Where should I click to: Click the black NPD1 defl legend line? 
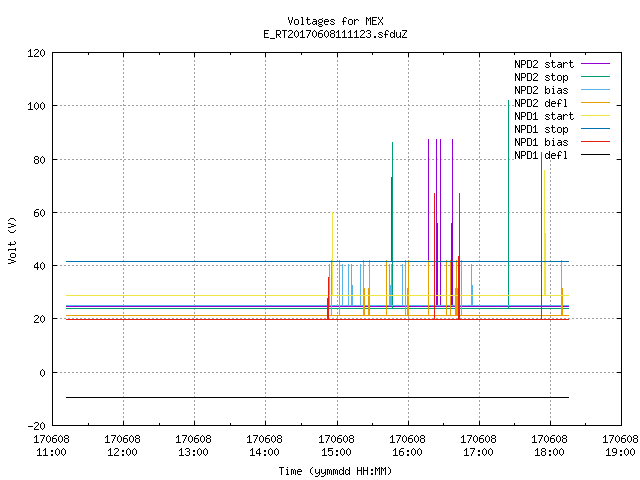coord(596,155)
